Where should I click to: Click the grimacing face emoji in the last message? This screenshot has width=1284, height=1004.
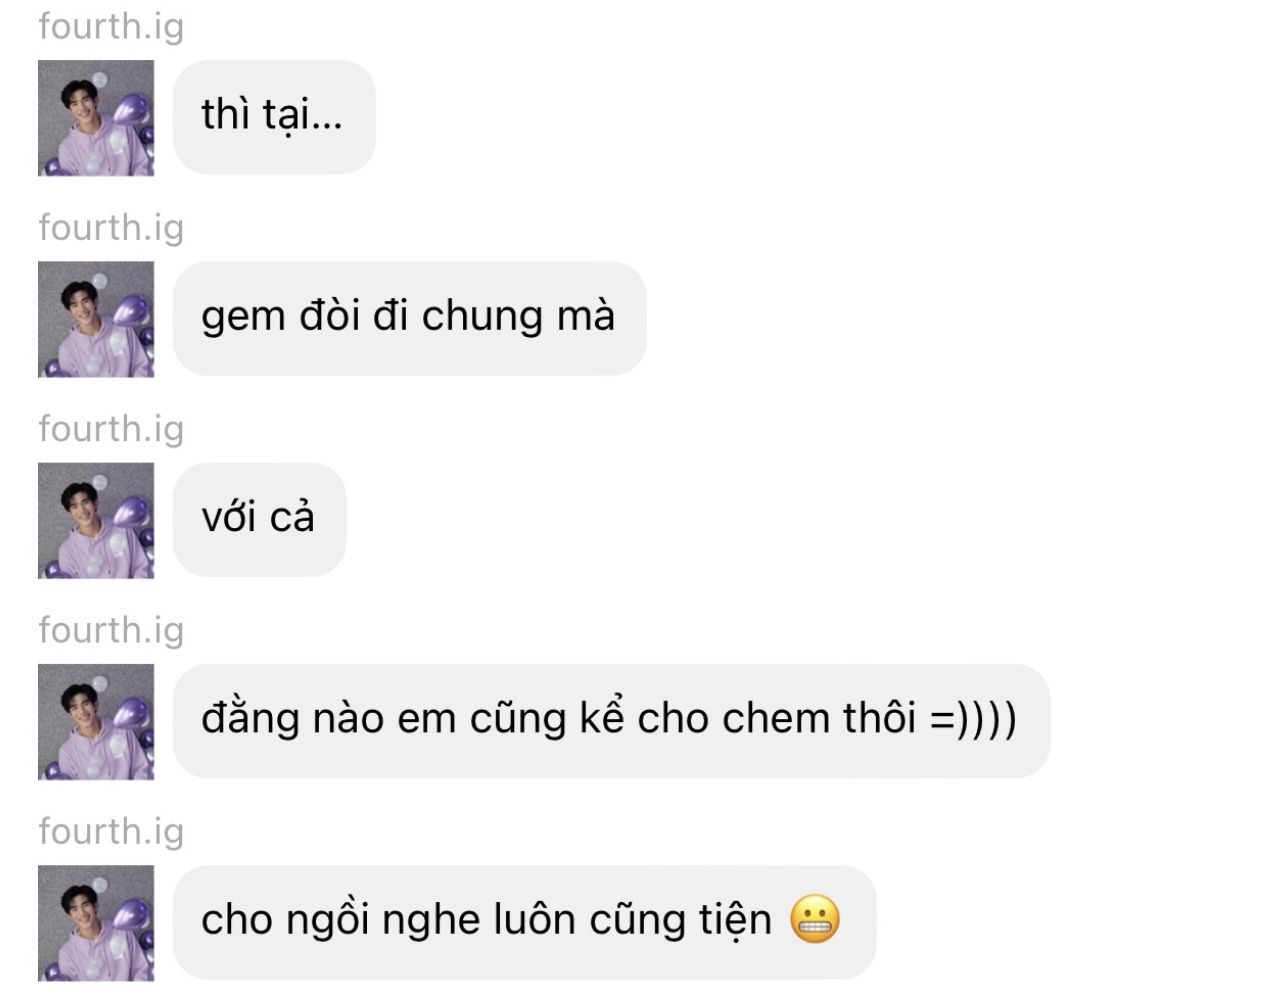[815, 919]
